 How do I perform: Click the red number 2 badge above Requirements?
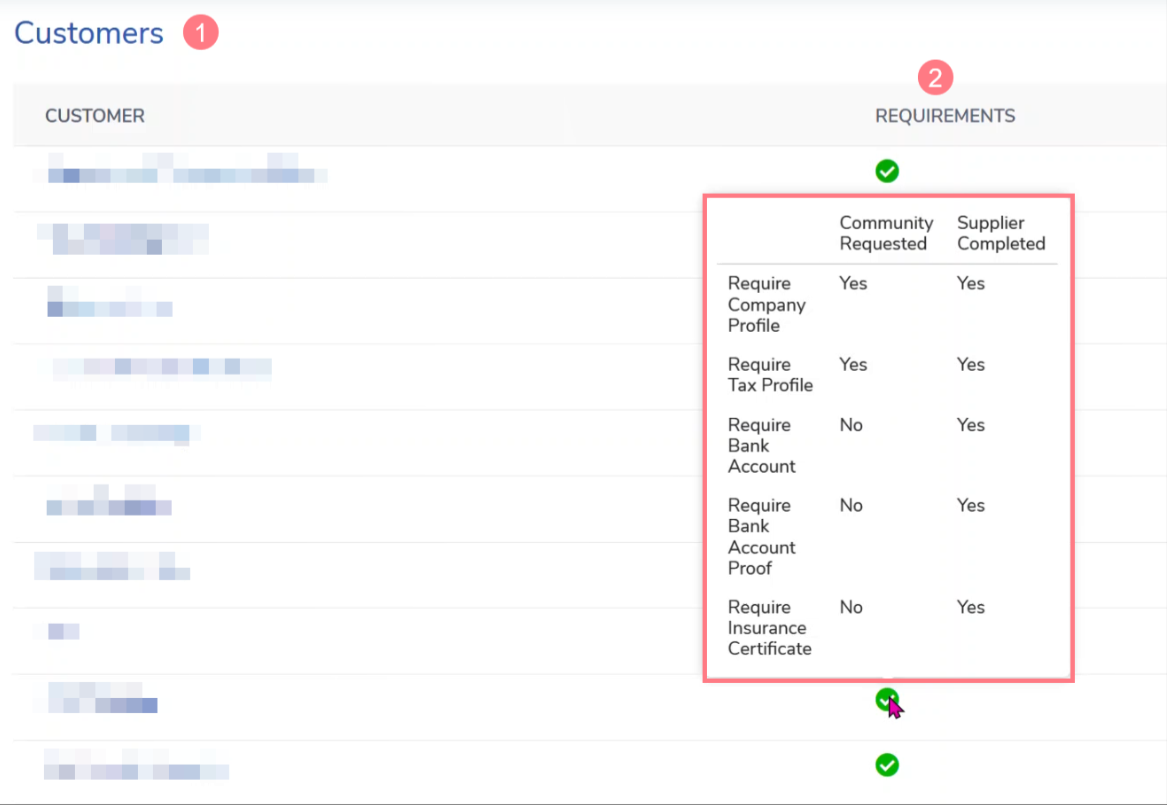coord(936,78)
